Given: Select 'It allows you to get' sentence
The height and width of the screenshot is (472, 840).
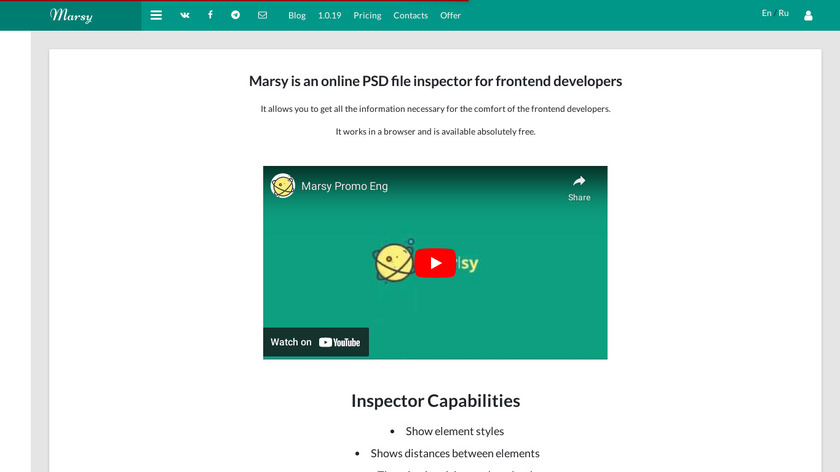Looking at the screenshot, I should tap(436, 109).
